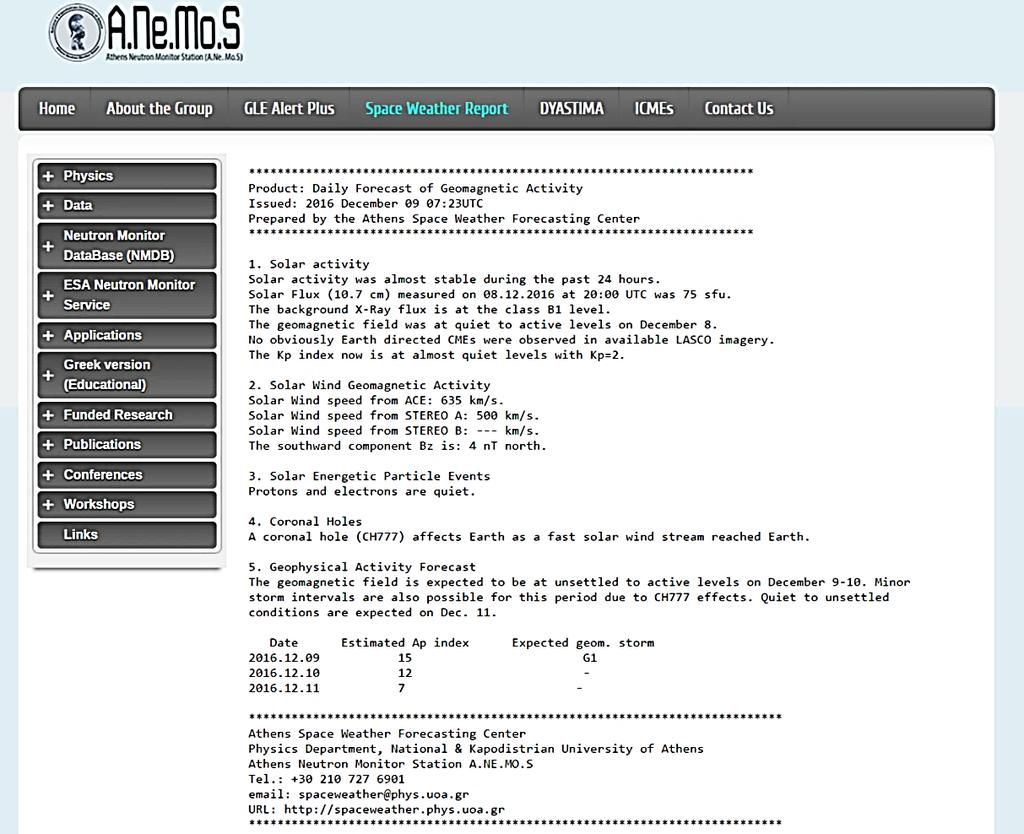The height and width of the screenshot is (834, 1024).
Task: Expand the Conferences plus icon
Action: [48, 475]
